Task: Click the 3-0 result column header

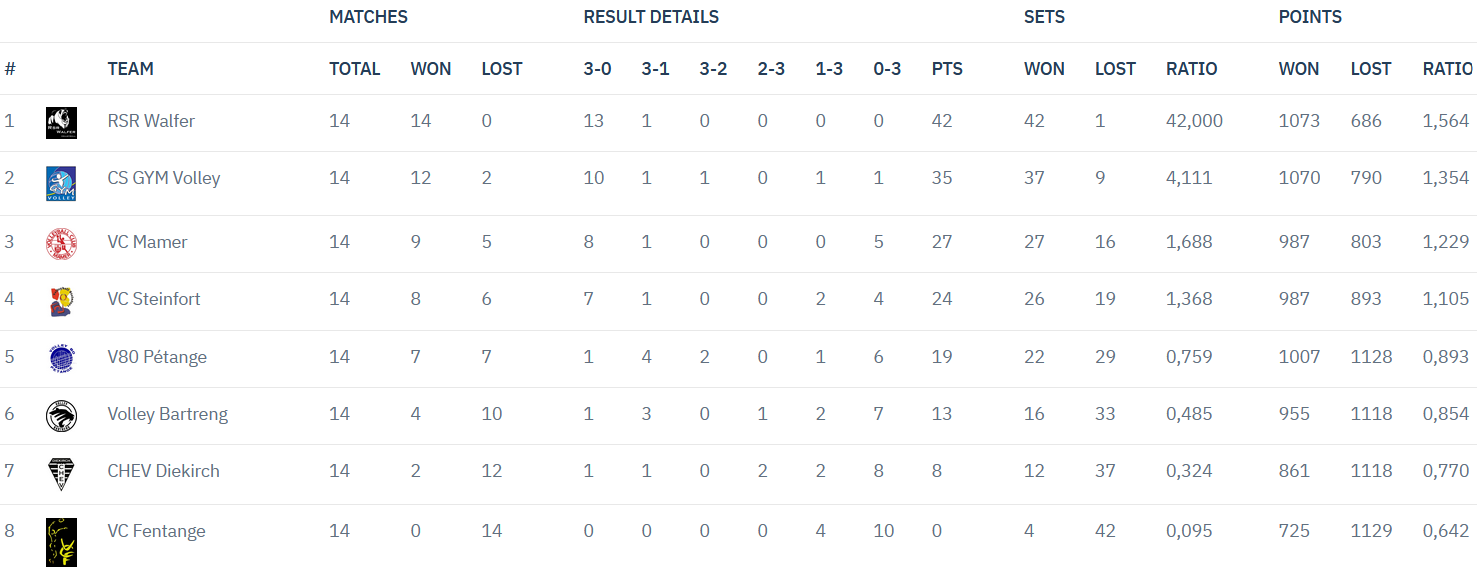Action: point(597,69)
